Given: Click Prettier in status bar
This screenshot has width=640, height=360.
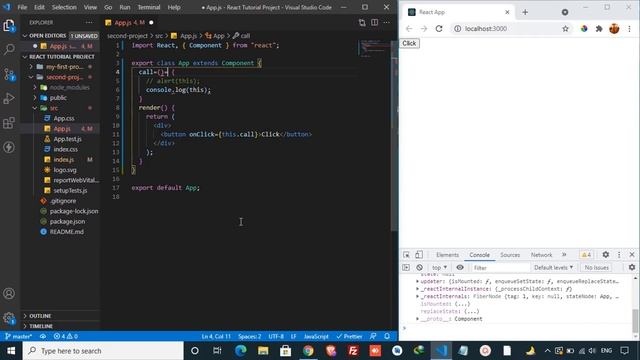Looking at the screenshot, I should click(x=349, y=336).
